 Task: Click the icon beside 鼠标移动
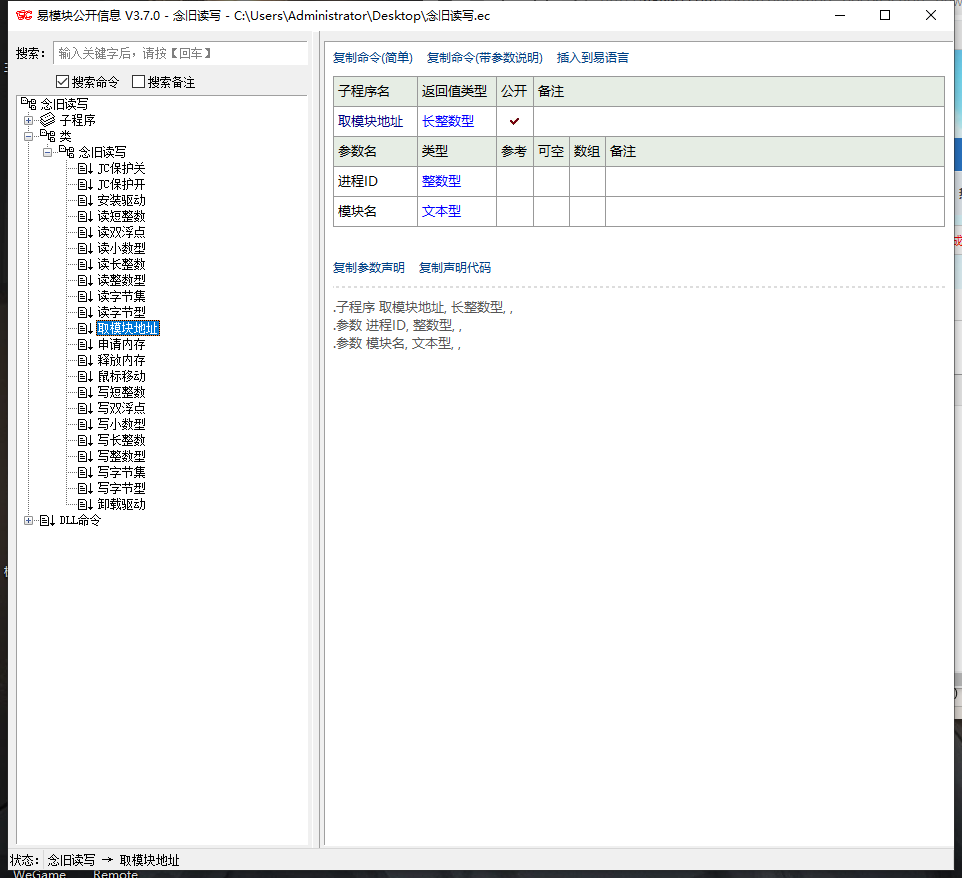(x=86, y=376)
